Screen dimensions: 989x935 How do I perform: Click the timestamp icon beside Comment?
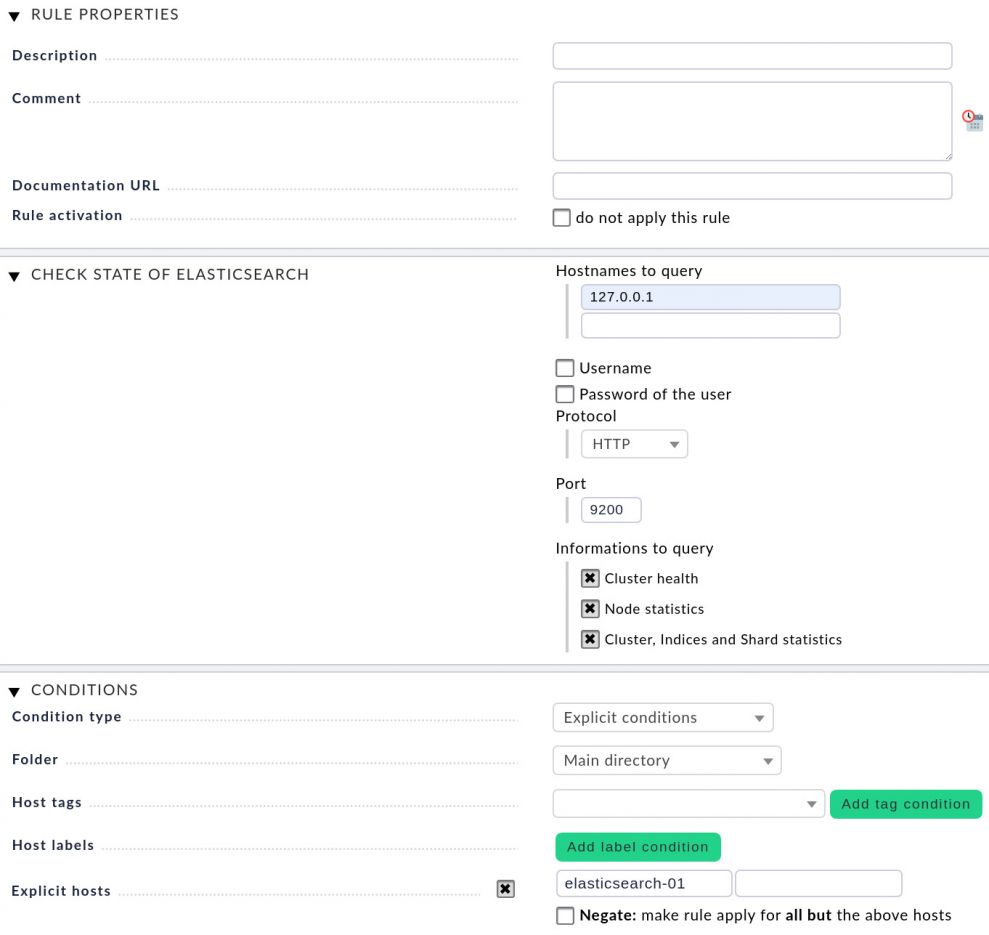972,120
